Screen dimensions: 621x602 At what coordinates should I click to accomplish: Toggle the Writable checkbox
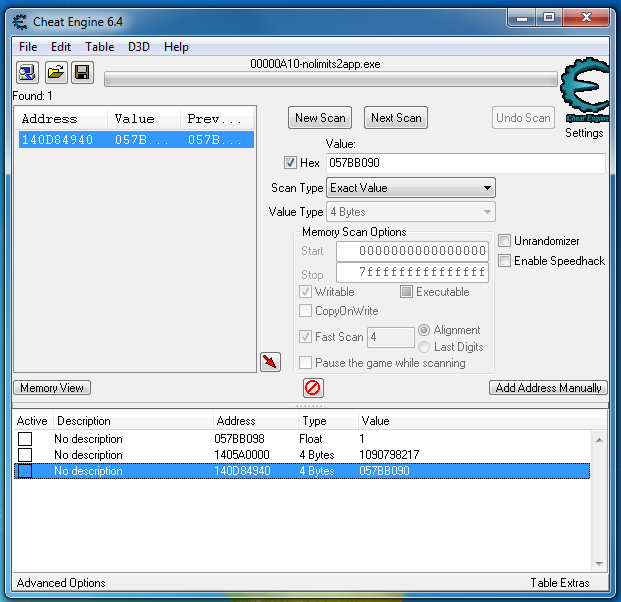pyautogui.click(x=305, y=291)
